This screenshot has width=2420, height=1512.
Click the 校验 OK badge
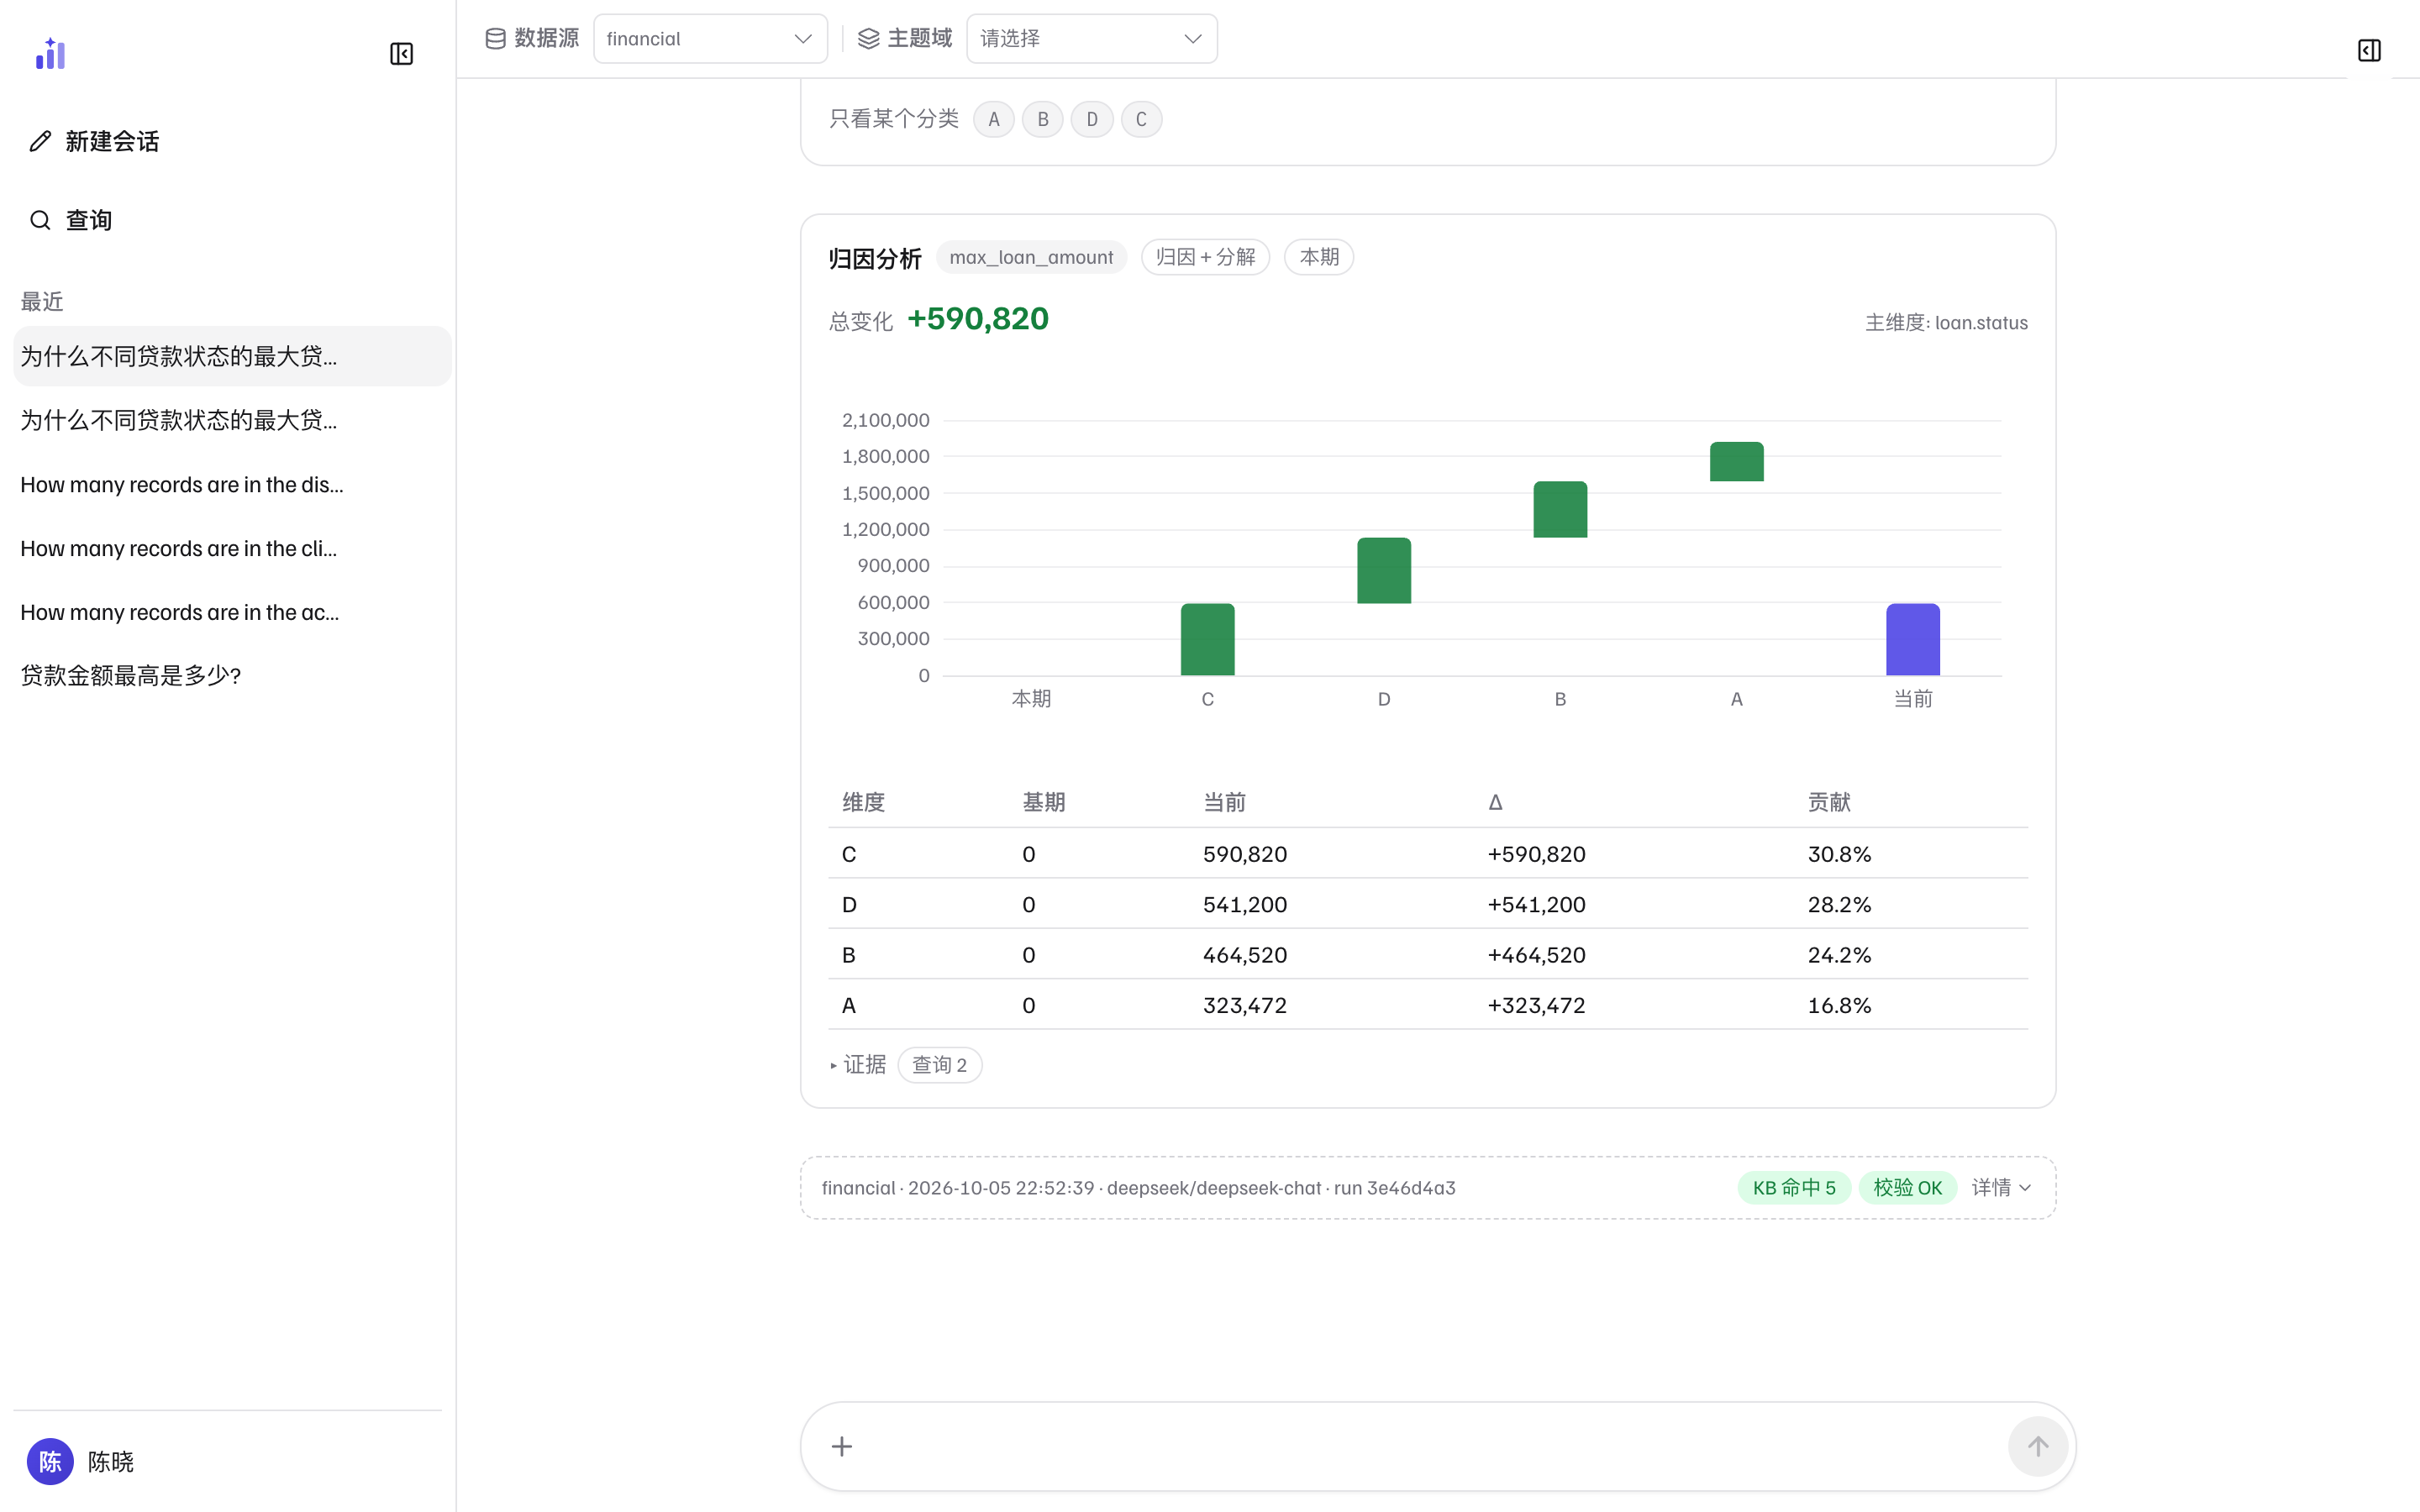coord(1907,1187)
